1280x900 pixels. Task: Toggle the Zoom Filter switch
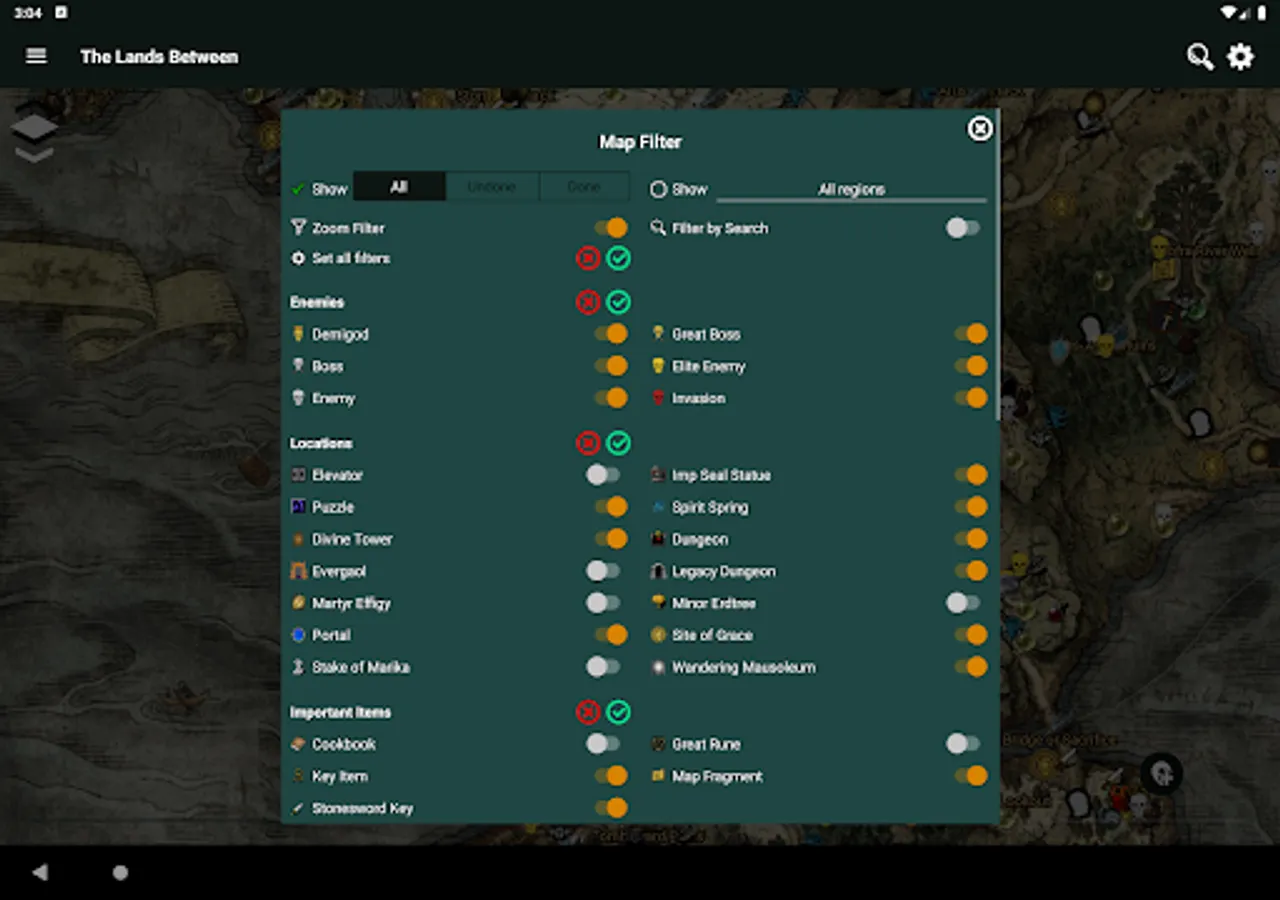611,228
